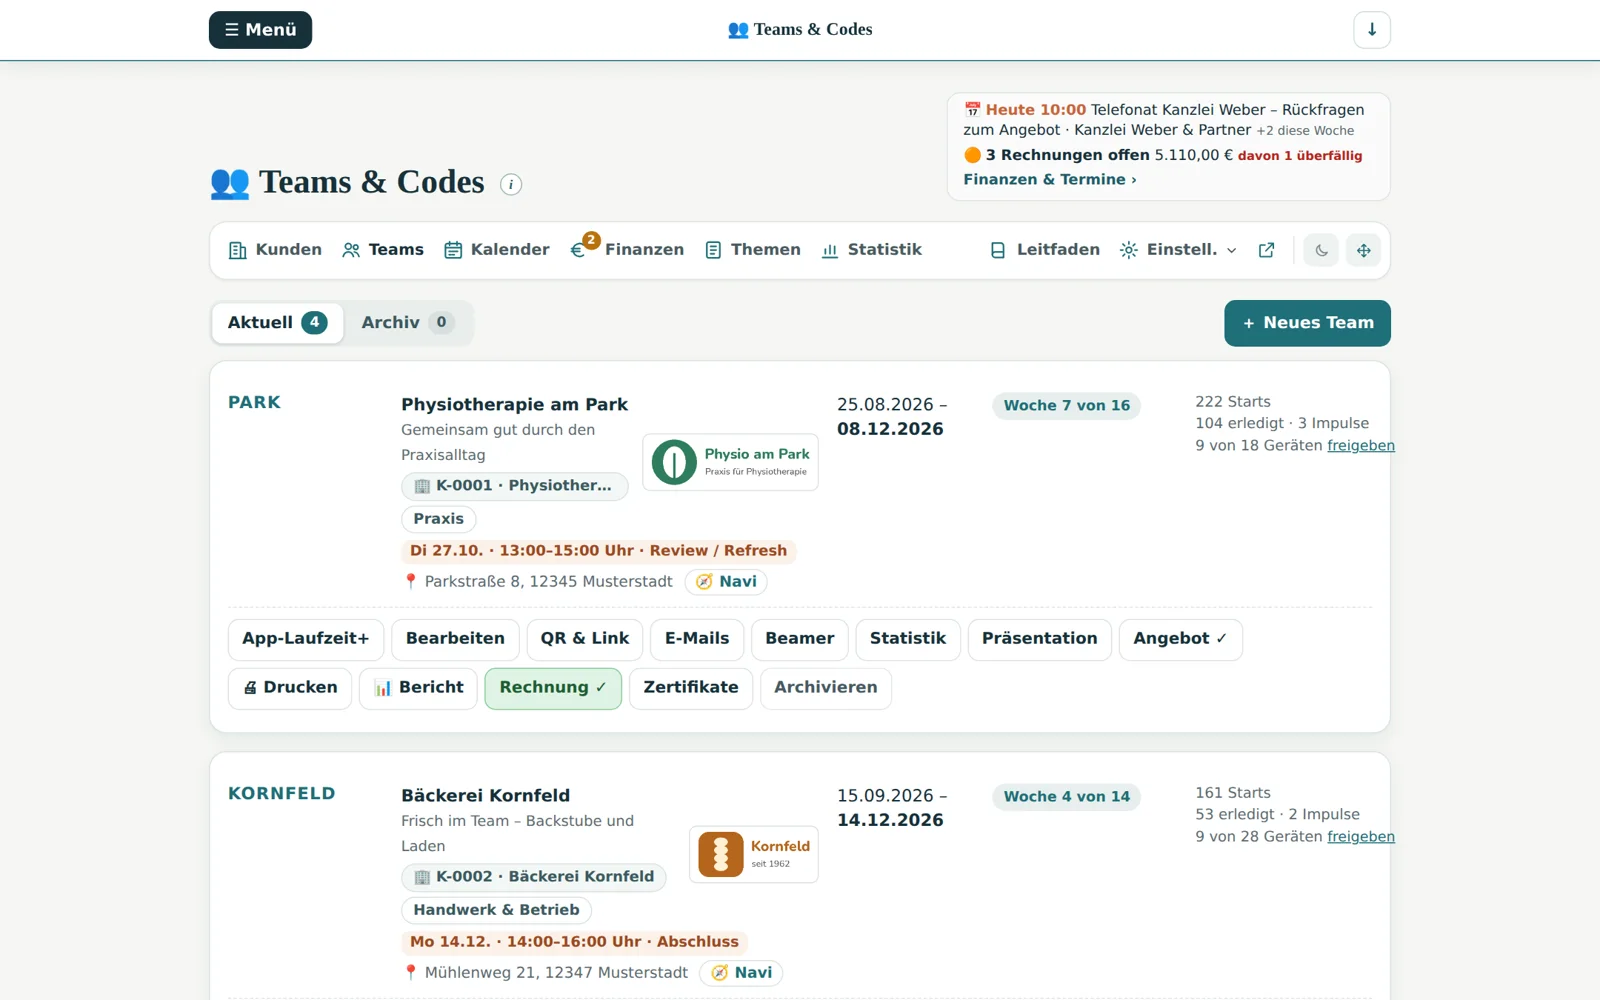Open the Kalender section
Viewport: 1600px width, 1000px height.
click(x=497, y=250)
